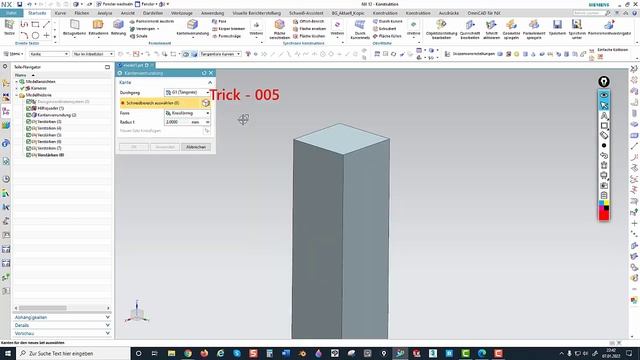Open Objektdarstellung bearbeiten

441,29
